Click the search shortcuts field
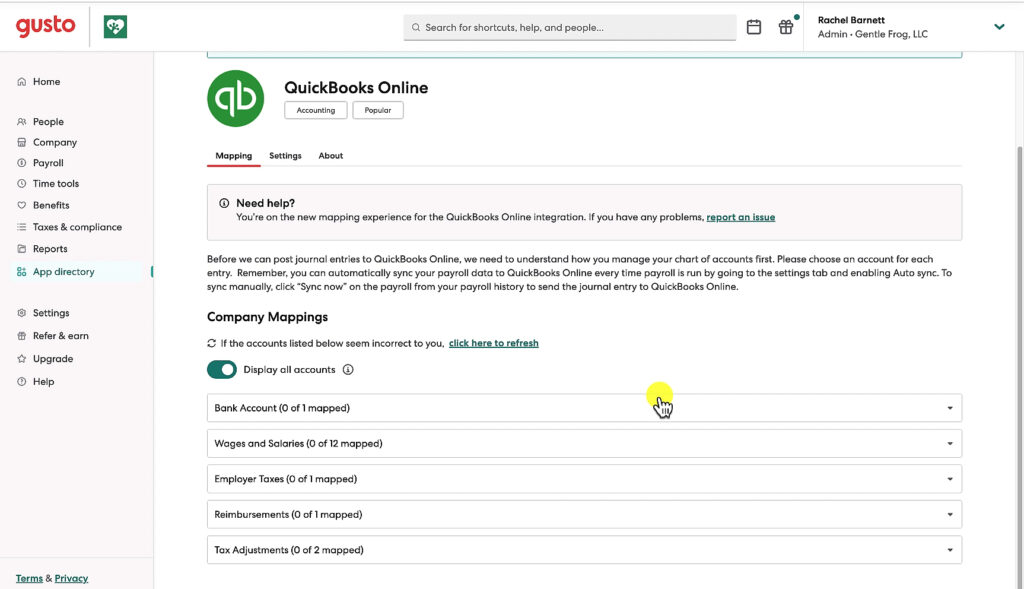1024x589 pixels. pyautogui.click(x=570, y=27)
